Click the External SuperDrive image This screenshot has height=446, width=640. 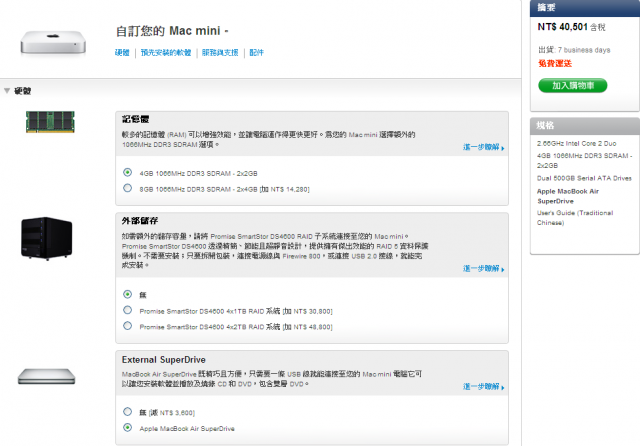click(x=47, y=376)
